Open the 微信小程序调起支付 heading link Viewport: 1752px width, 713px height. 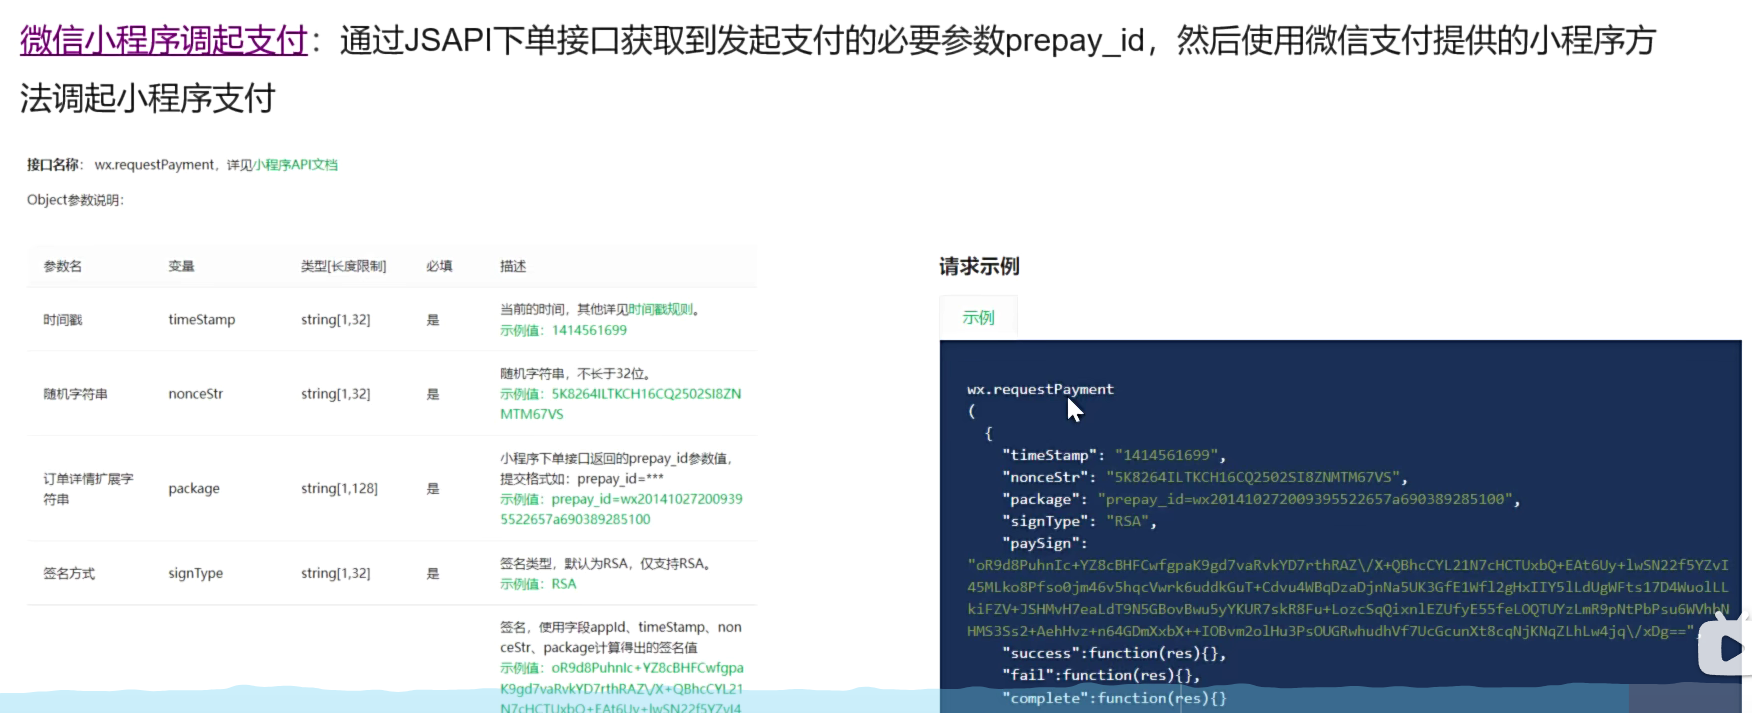point(164,40)
